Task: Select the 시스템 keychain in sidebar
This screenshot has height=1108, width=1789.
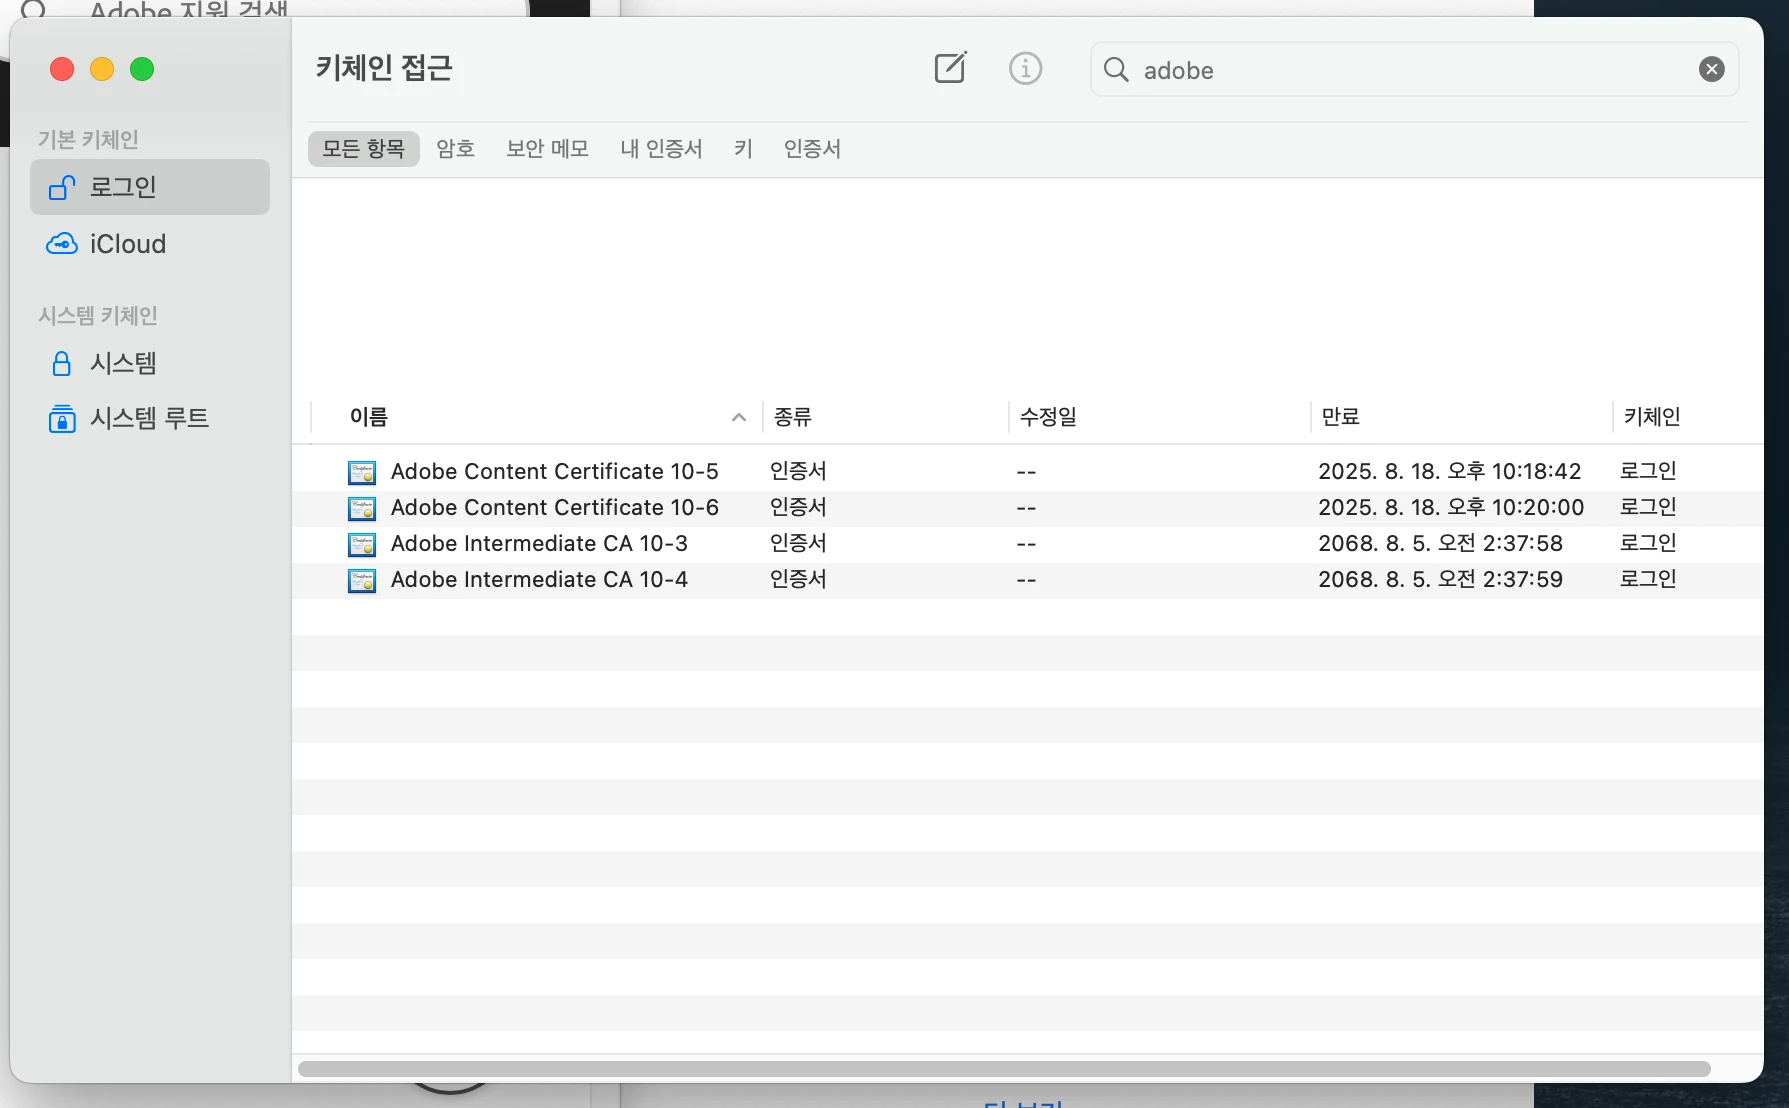Action: pos(150,363)
